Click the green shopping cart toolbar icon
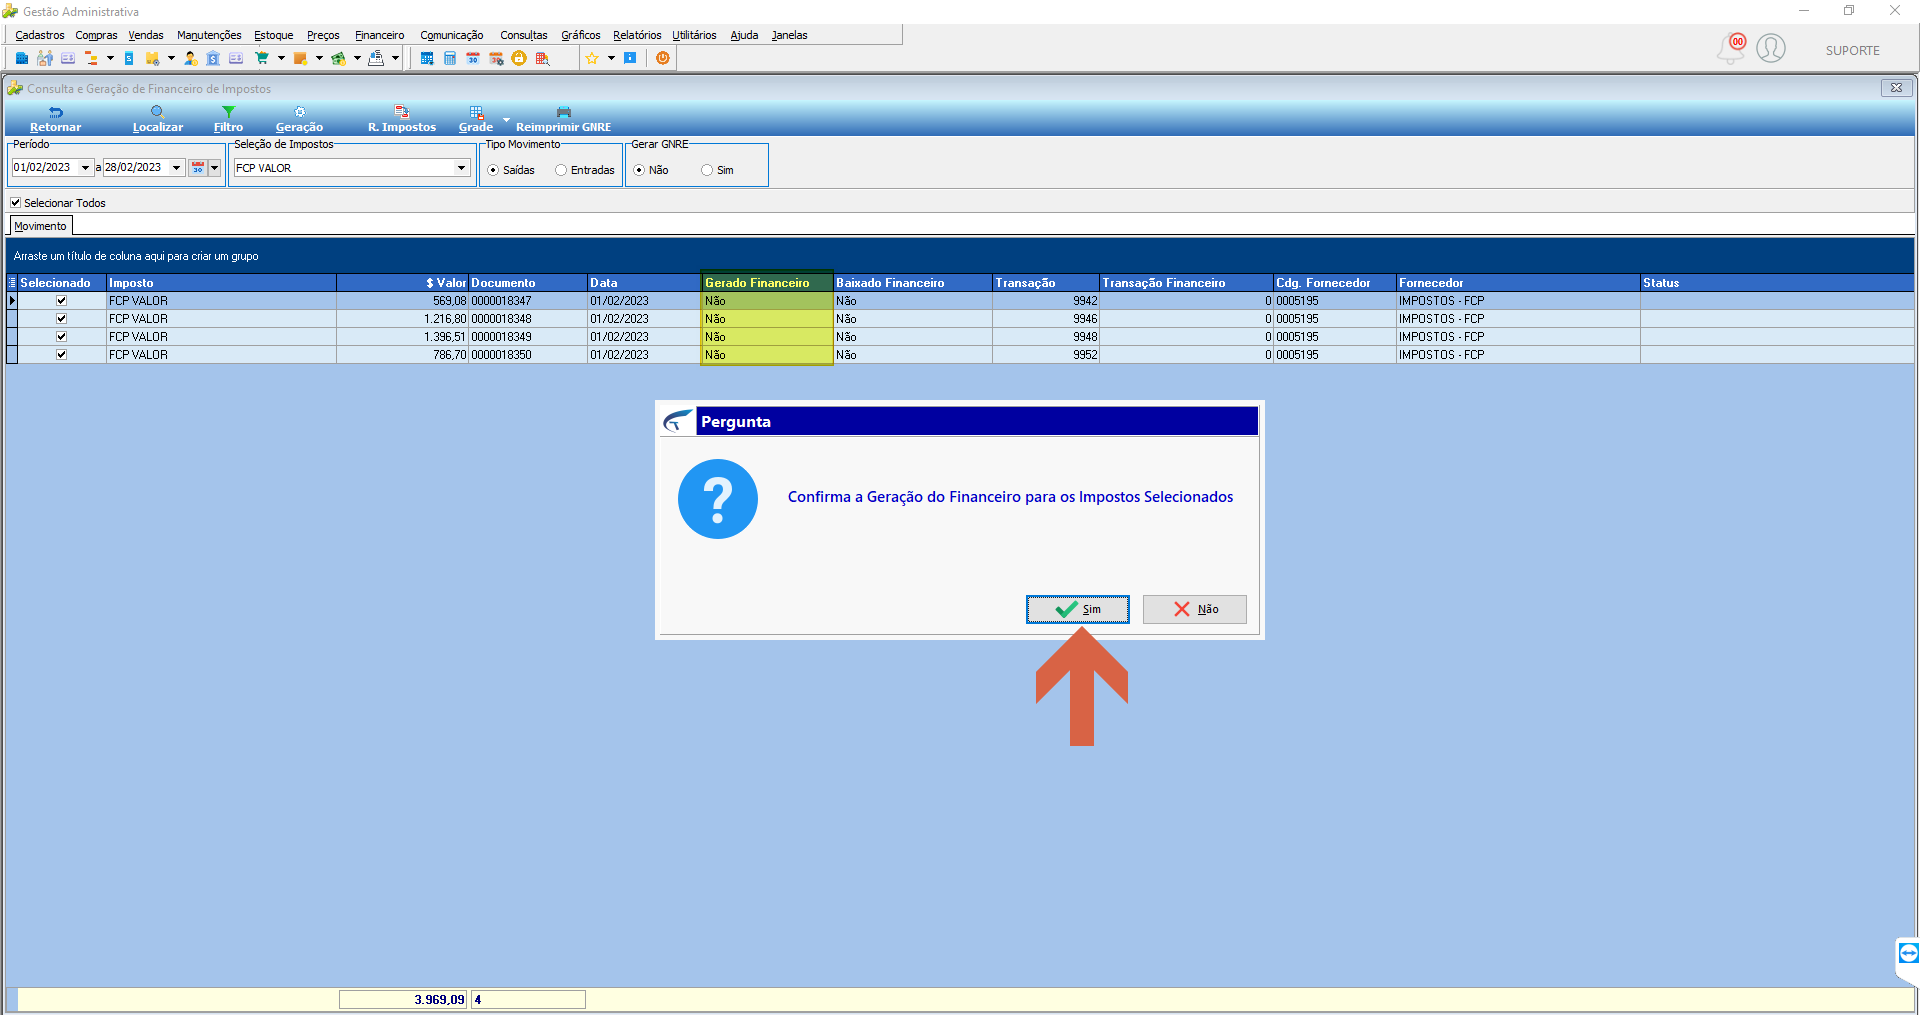The width and height of the screenshot is (1920, 1015). click(x=262, y=59)
